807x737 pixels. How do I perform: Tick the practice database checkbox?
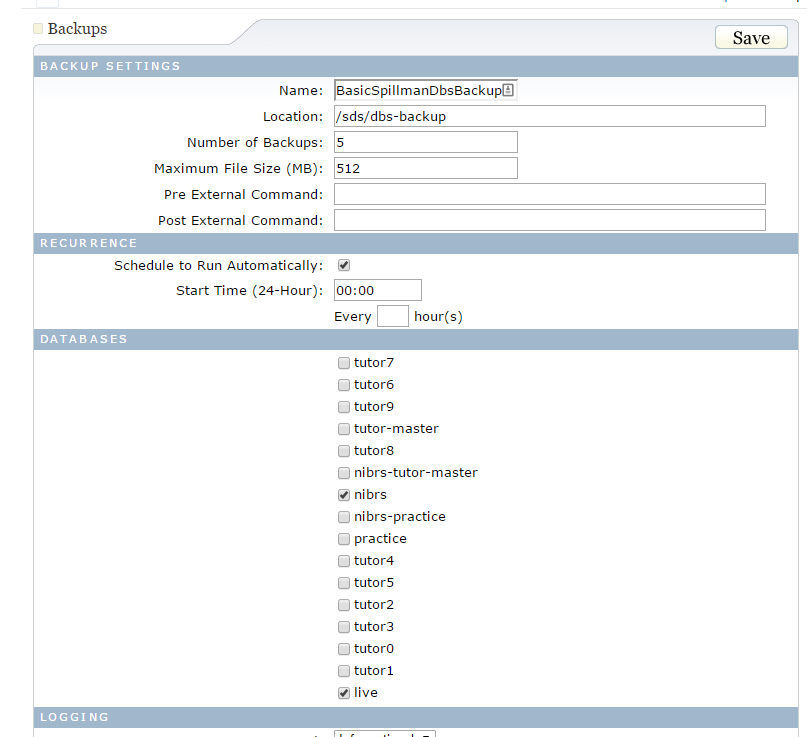click(344, 539)
